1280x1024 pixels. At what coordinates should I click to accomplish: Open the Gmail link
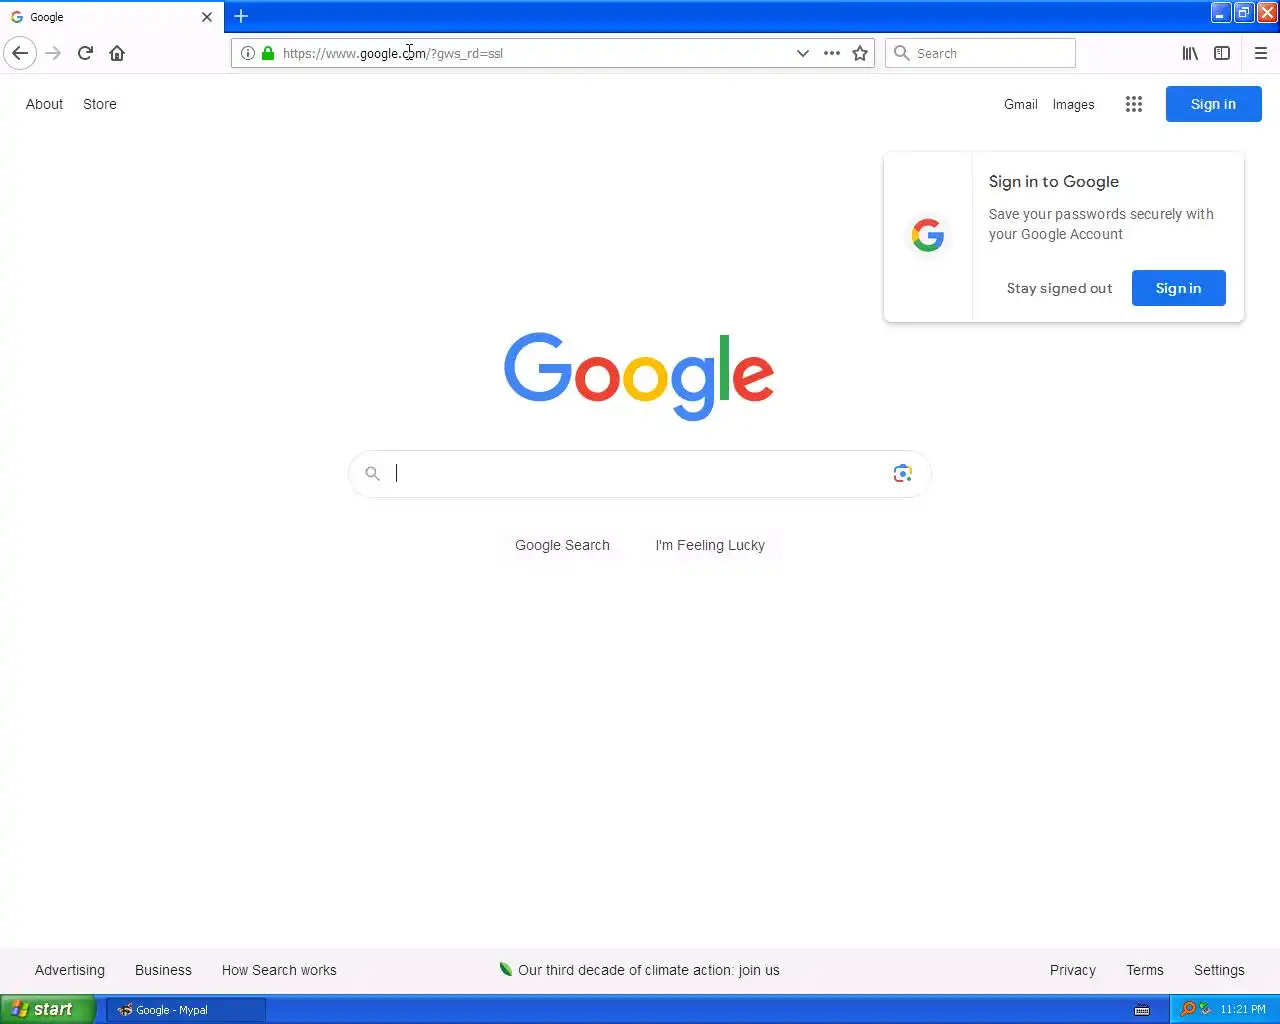click(1020, 104)
